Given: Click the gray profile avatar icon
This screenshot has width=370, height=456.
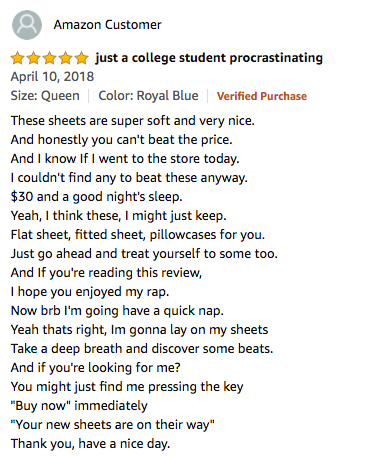Looking at the screenshot, I should tap(27, 25).
